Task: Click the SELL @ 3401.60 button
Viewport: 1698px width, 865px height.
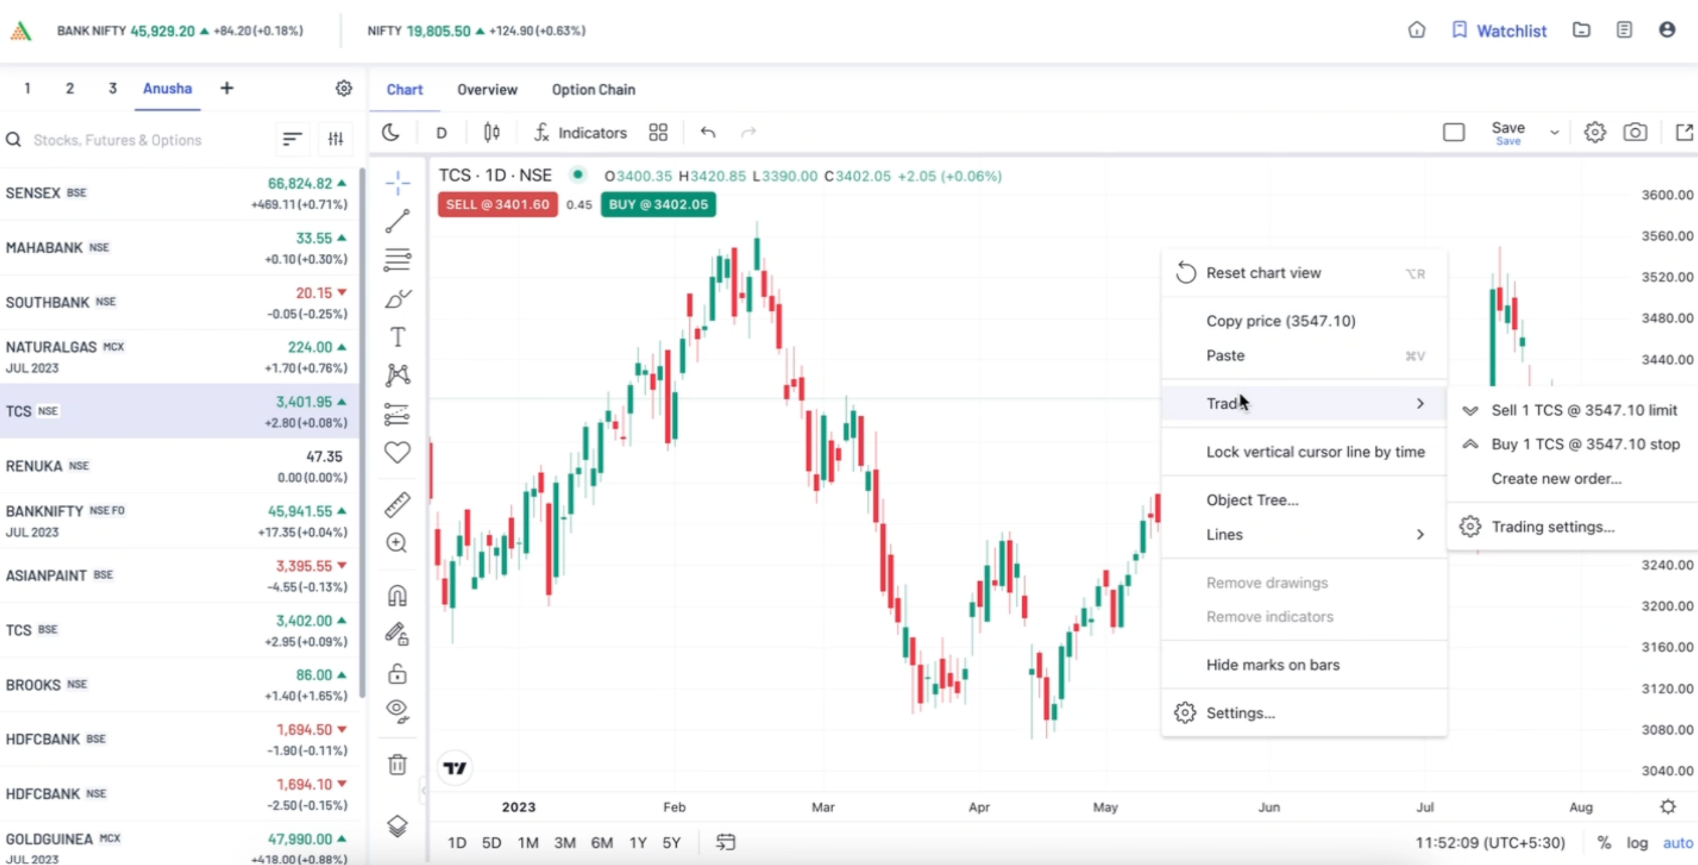Action: coord(497,205)
